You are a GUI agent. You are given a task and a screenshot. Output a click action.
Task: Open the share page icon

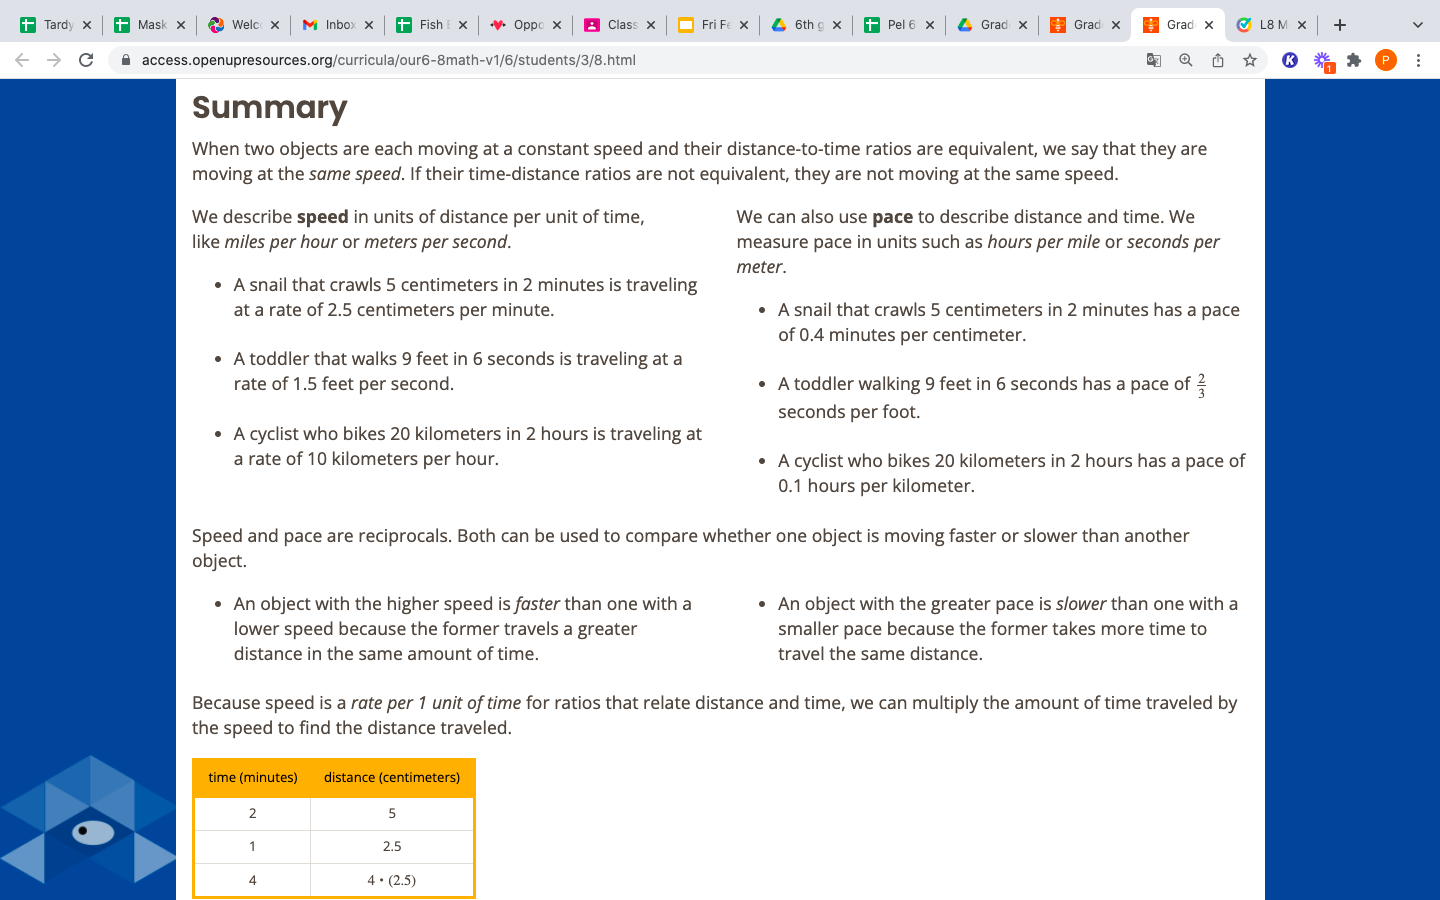point(1217,60)
